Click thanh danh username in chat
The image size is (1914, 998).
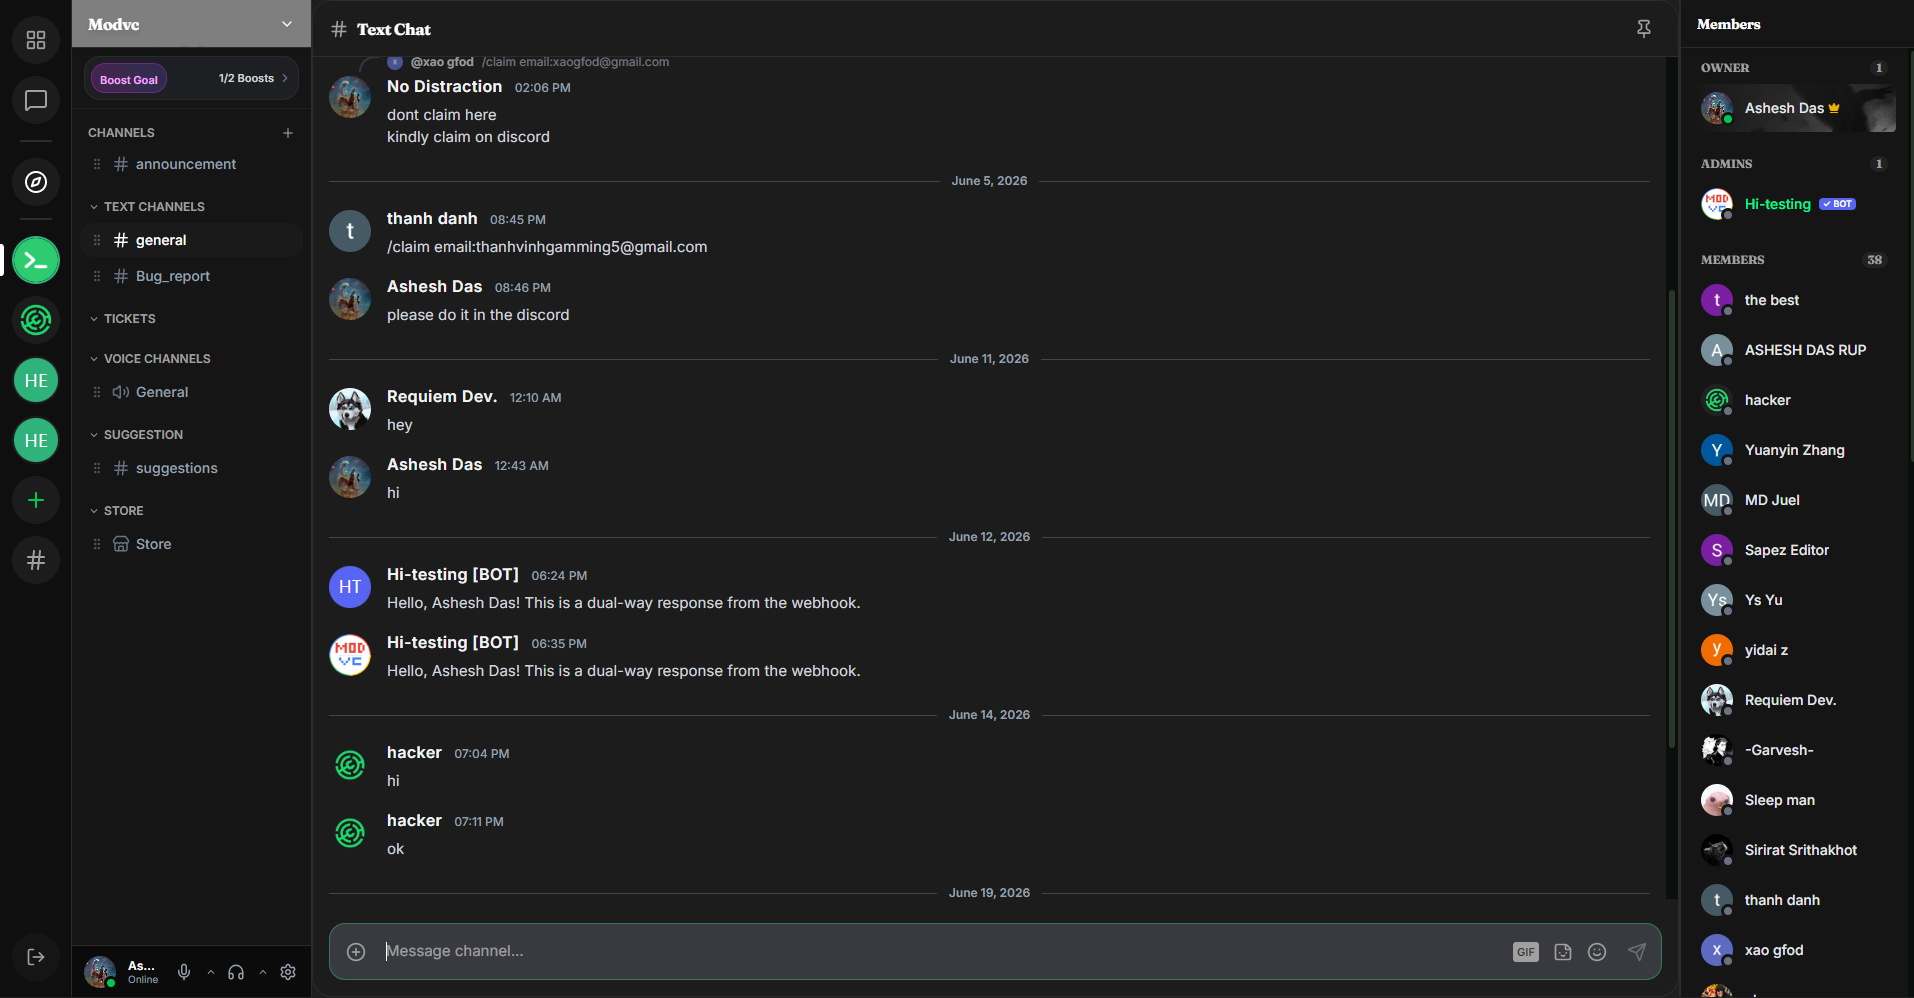tap(432, 218)
